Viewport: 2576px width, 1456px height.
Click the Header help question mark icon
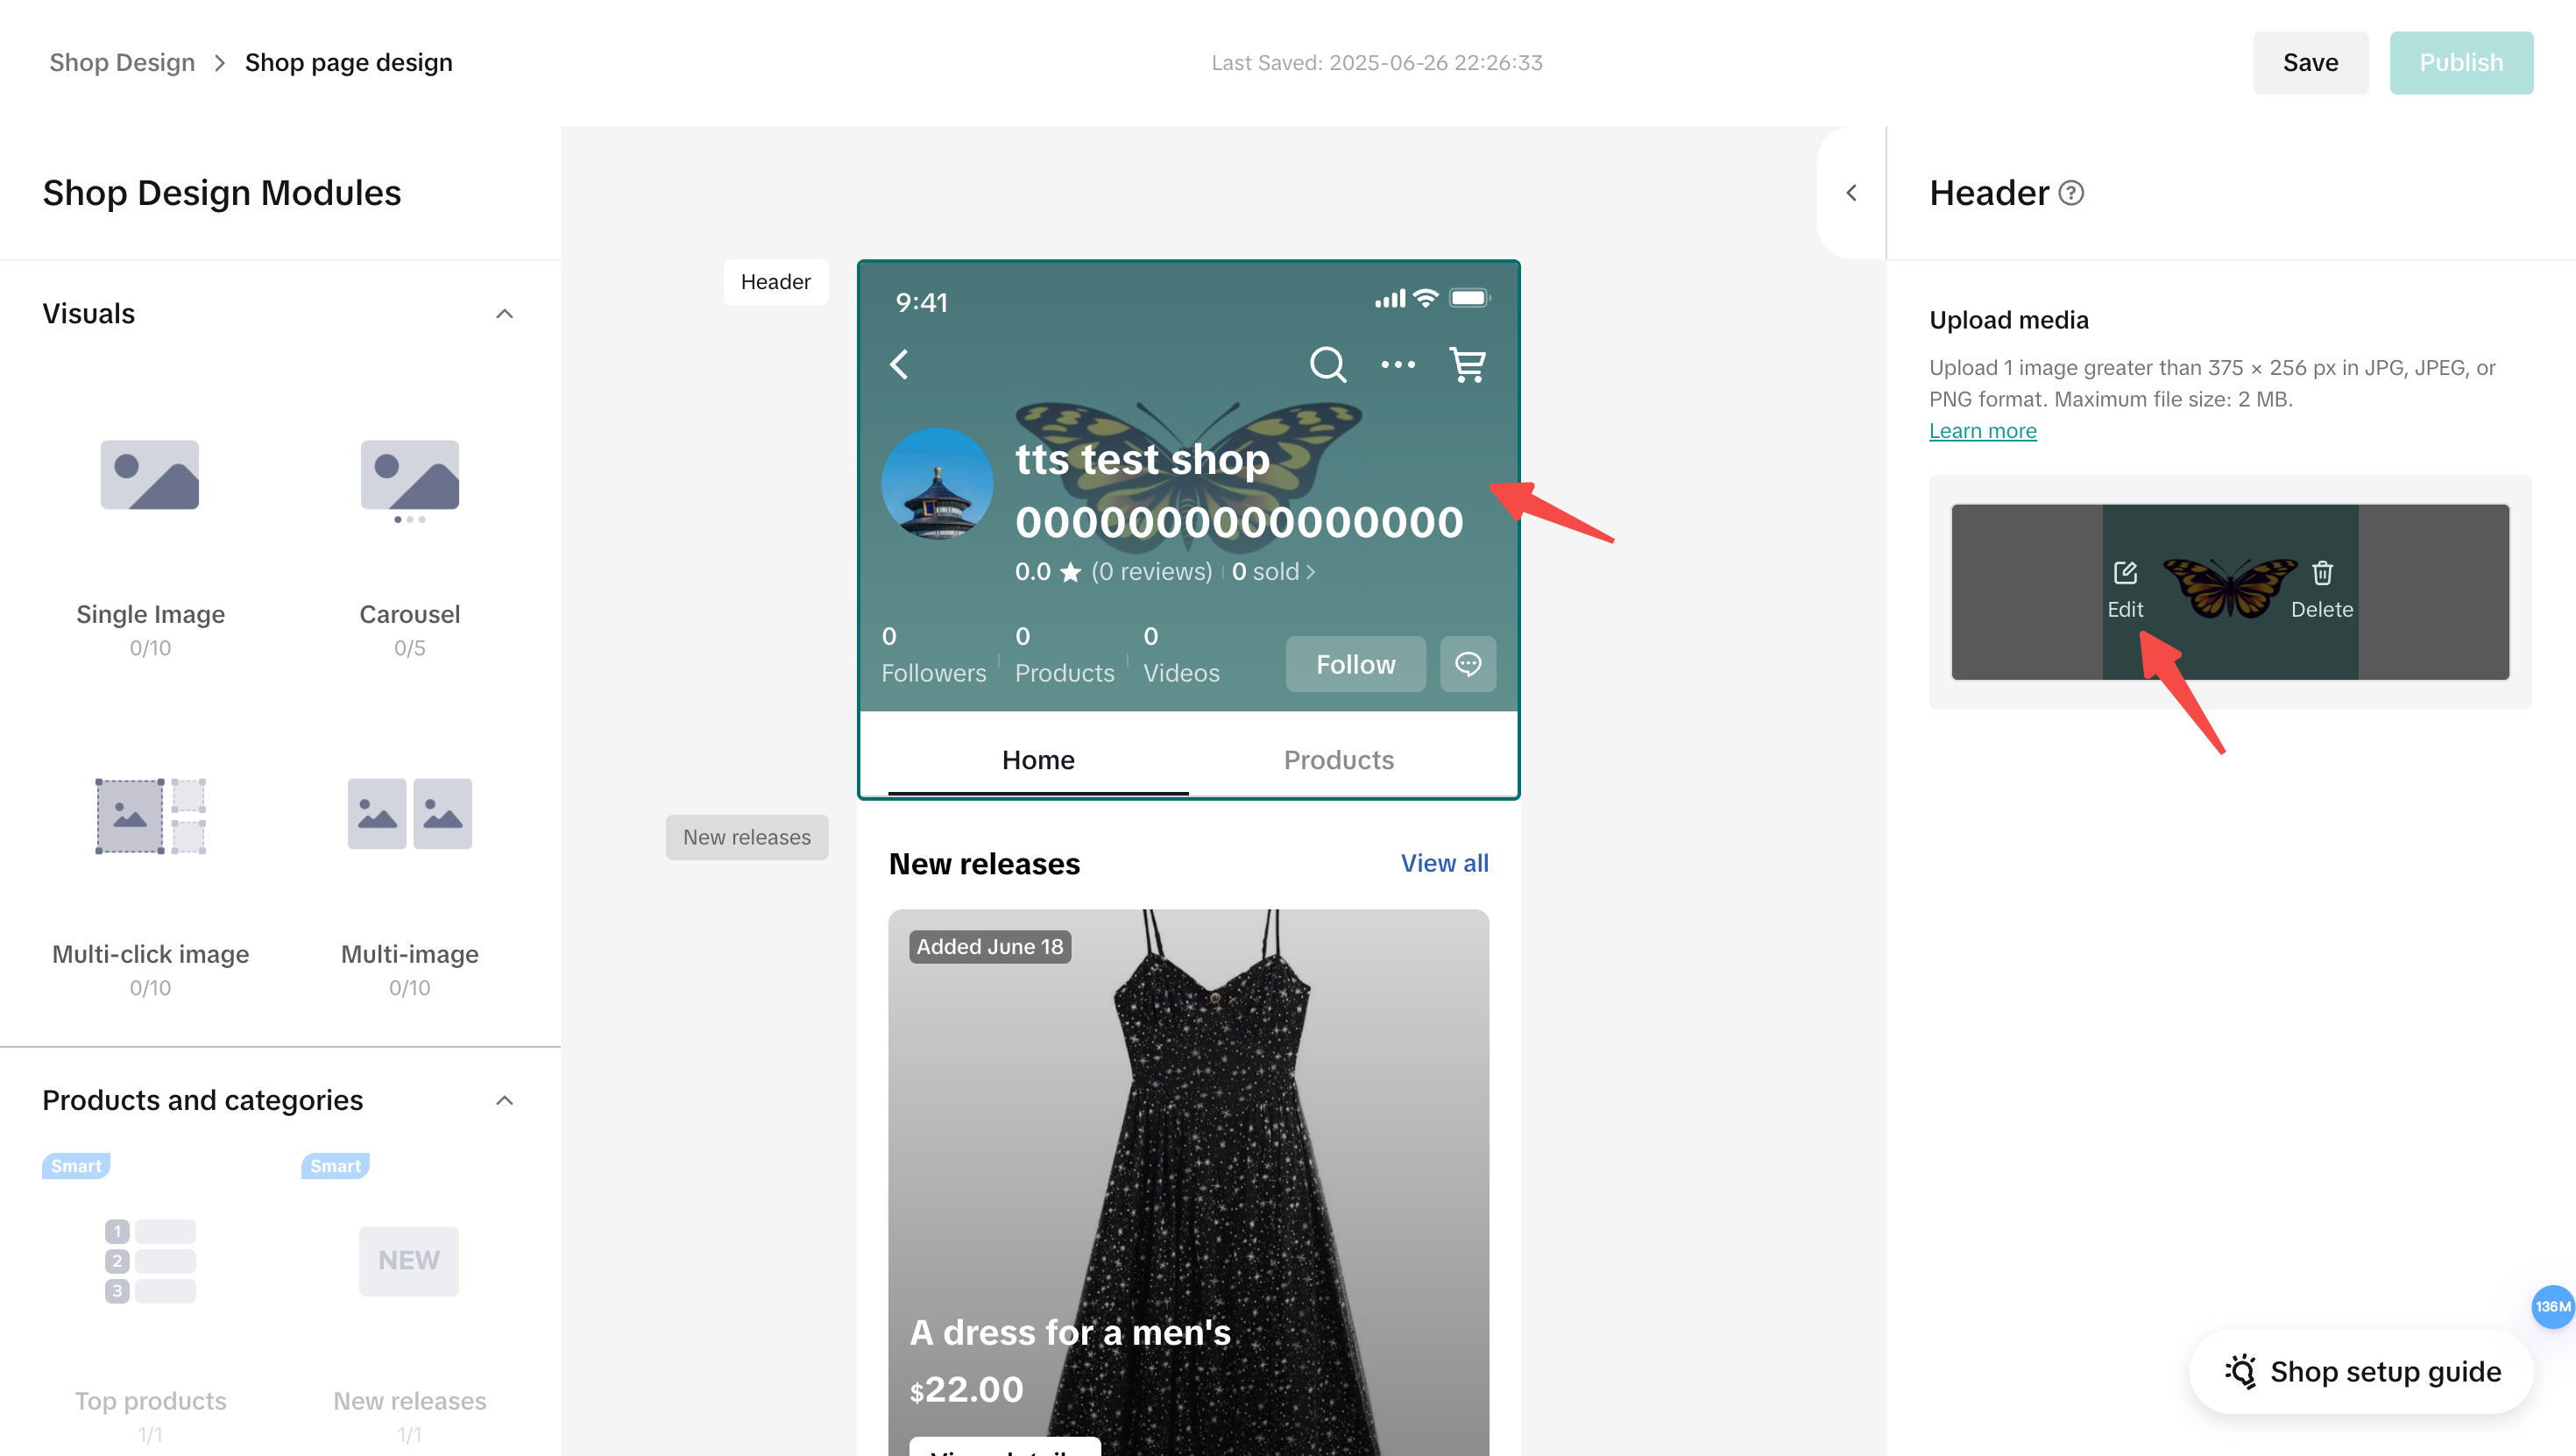2072,193
